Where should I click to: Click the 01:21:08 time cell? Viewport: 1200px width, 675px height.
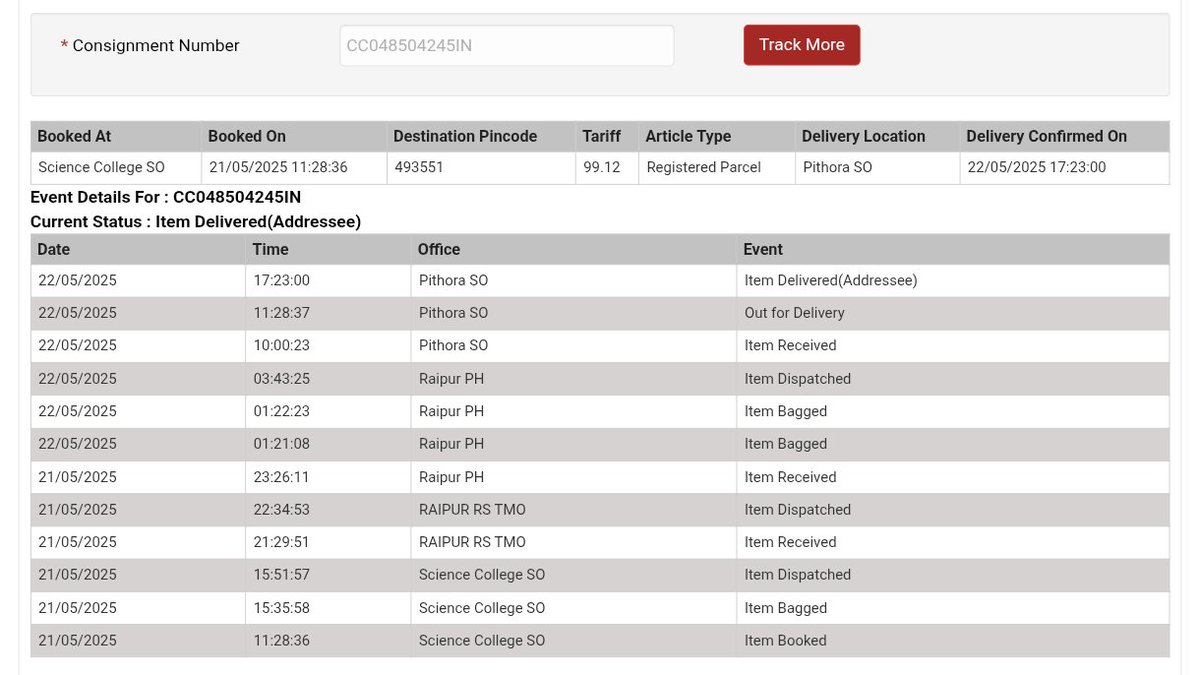coord(328,444)
